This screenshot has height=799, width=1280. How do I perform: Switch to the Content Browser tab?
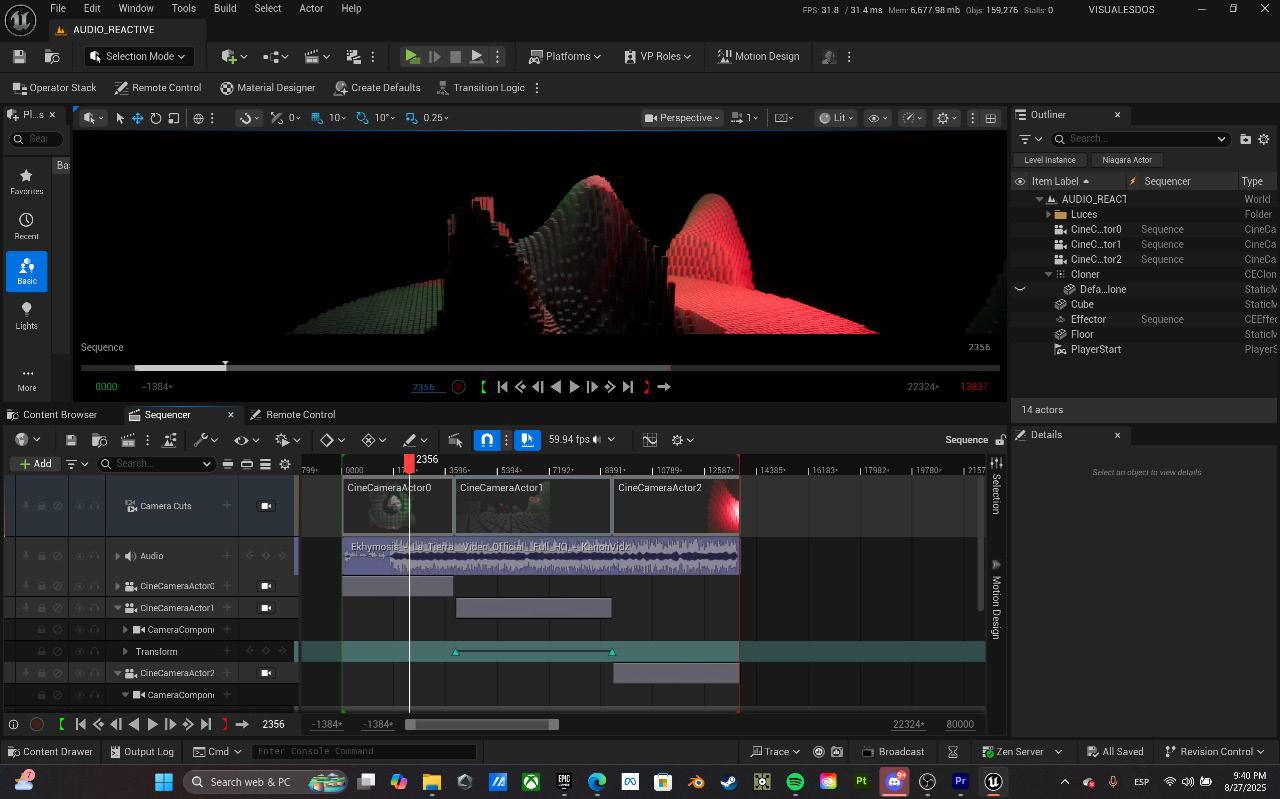tap(60, 415)
